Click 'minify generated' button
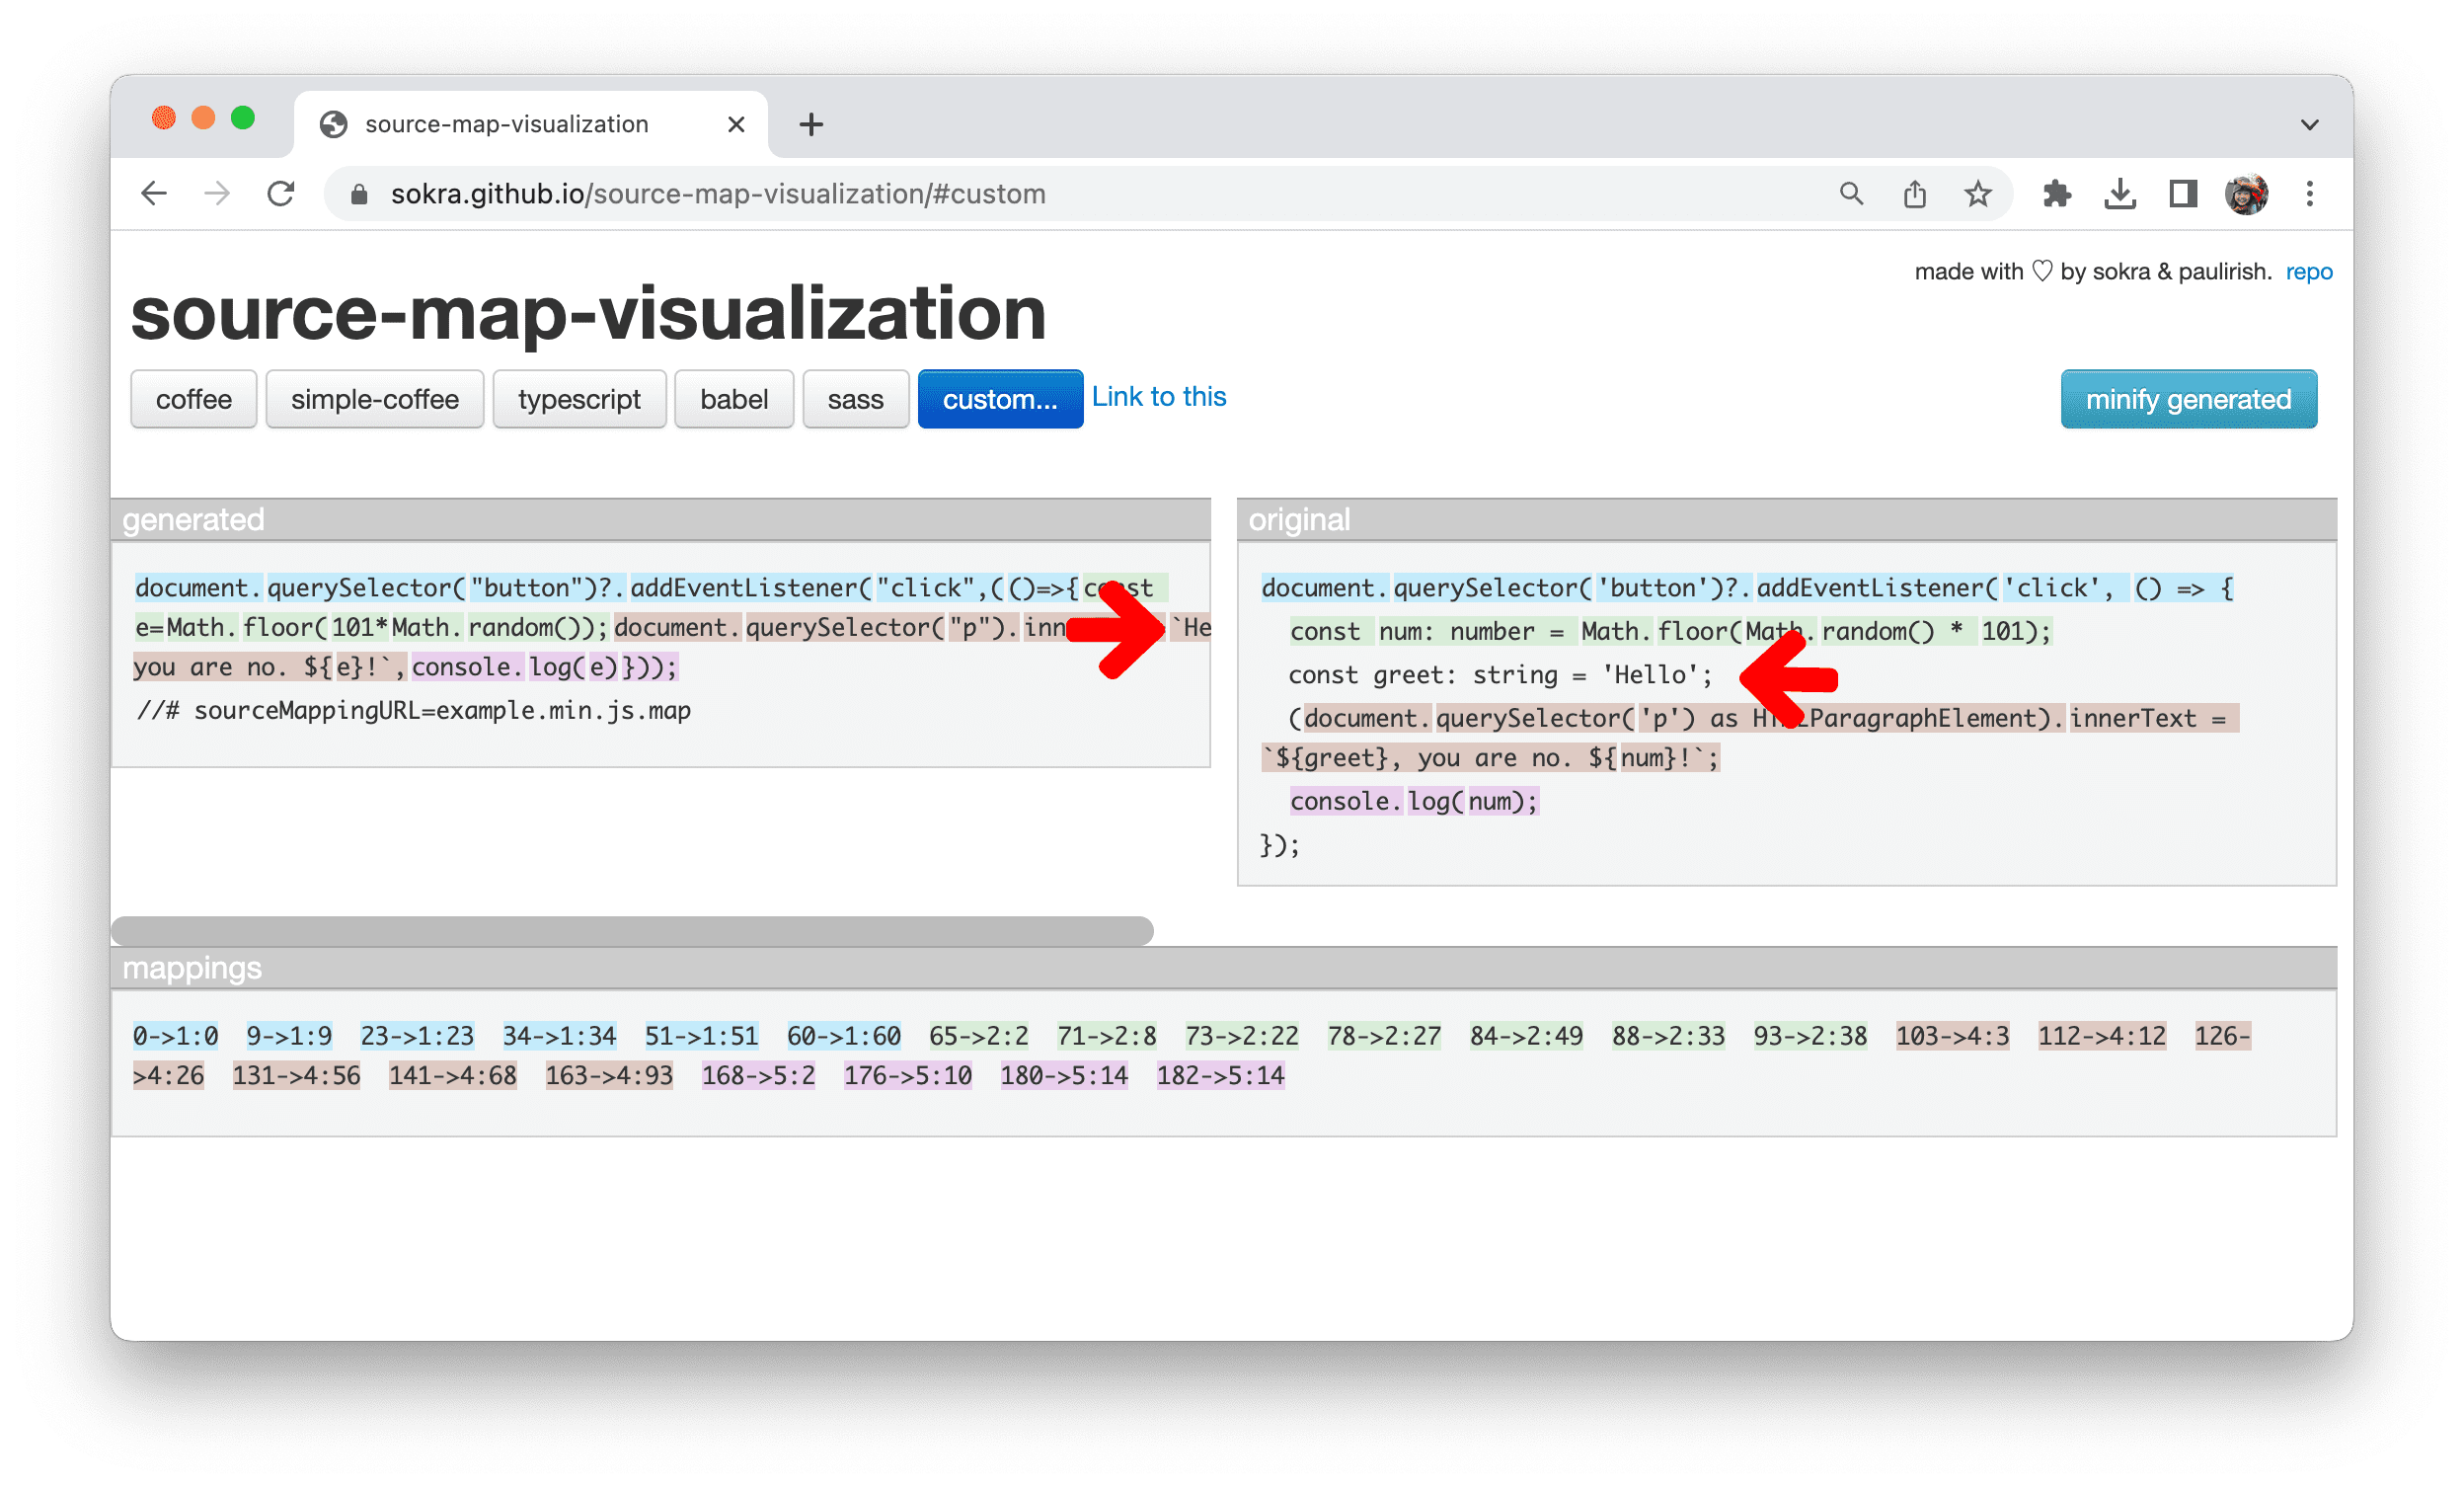The height and width of the screenshot is (1487, 2464). pos(2190,400)
